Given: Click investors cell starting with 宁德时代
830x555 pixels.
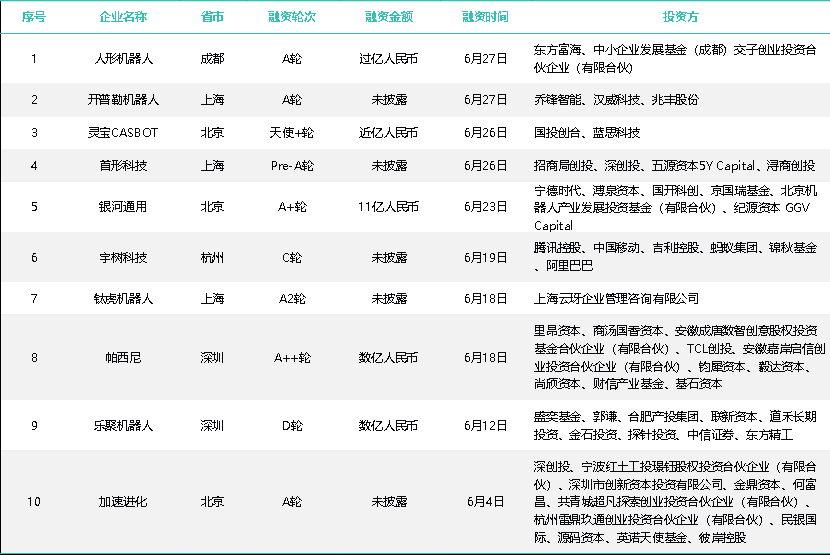Looking at the screenshot, I should point(675,208).
